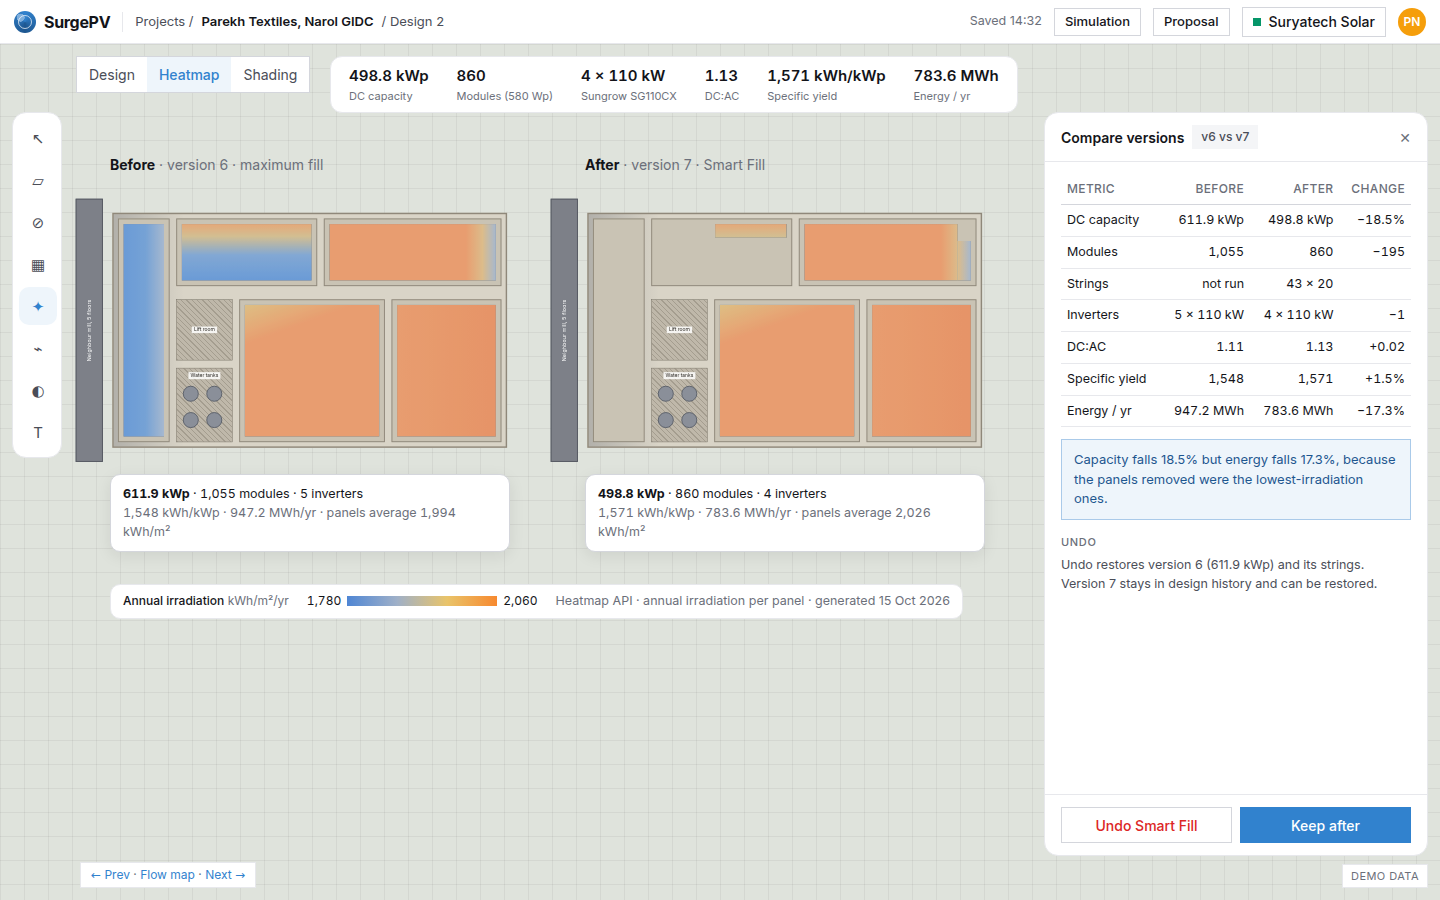Screen dimensions: 1440x900
Task: Switch to the Shading tab
Action: tap(270, 75)
